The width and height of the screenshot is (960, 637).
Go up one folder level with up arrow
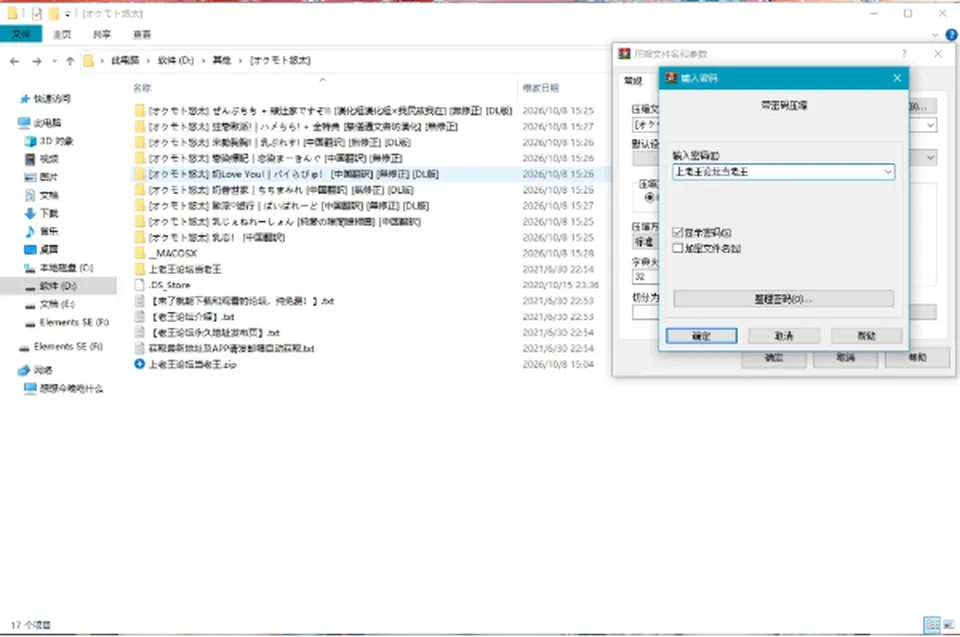click(x=70, y=61)
